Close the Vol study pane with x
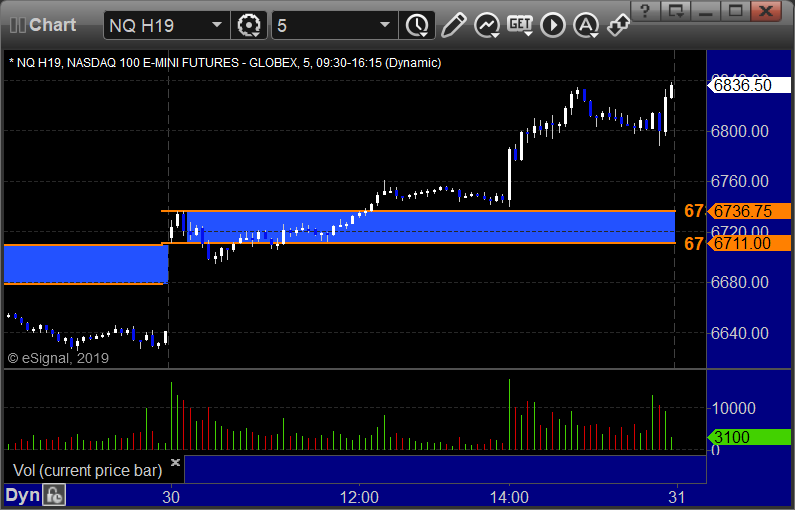This screenshot has width=795, height=510. 175,462
